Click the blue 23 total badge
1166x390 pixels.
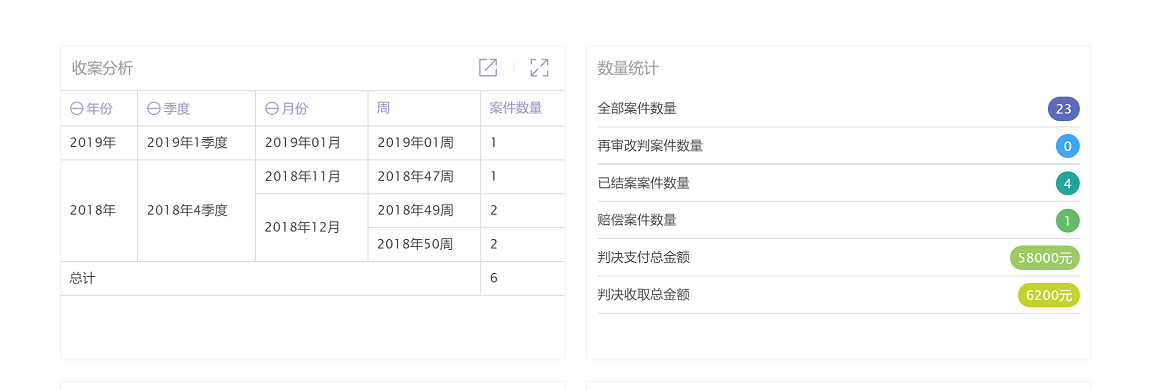pyautogui.click(x=1063, y=109)
